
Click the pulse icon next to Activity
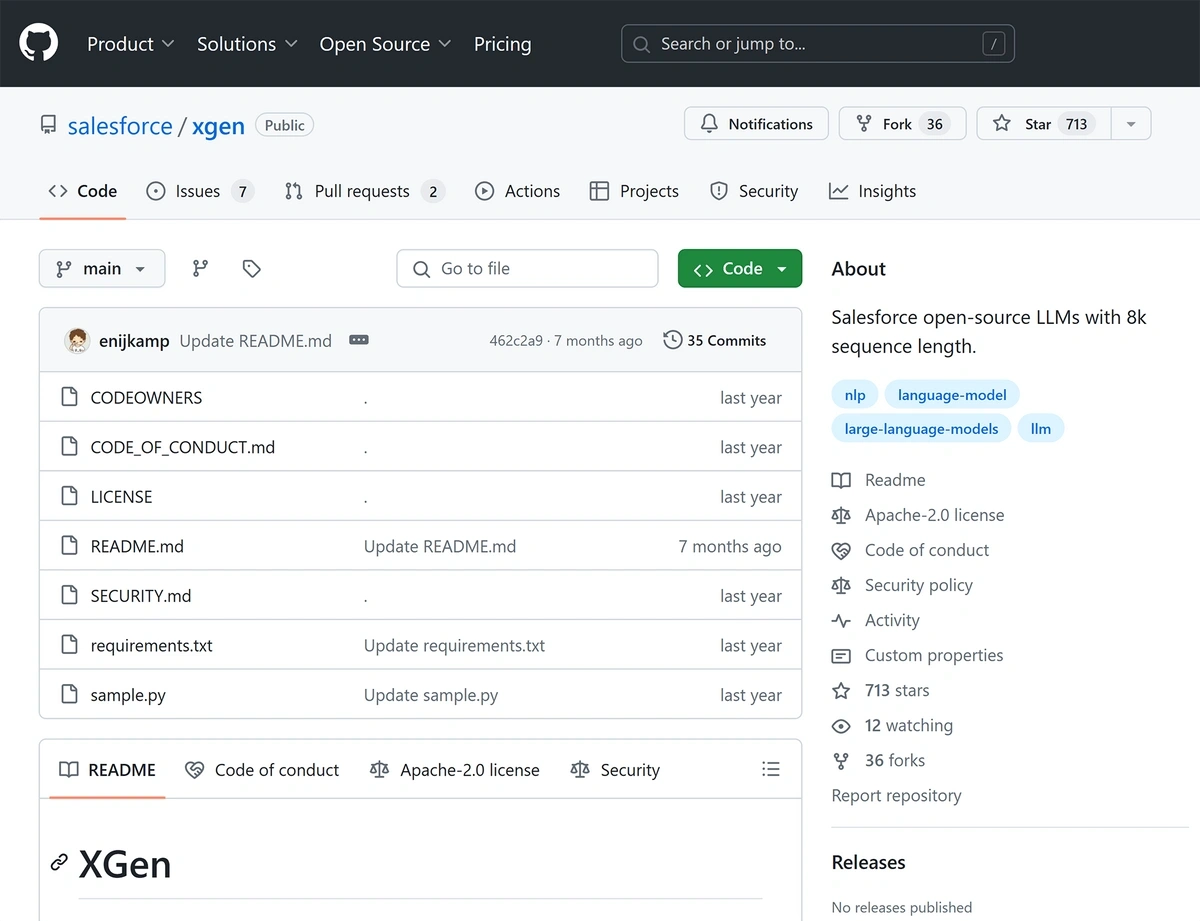(x=841, y=620)
